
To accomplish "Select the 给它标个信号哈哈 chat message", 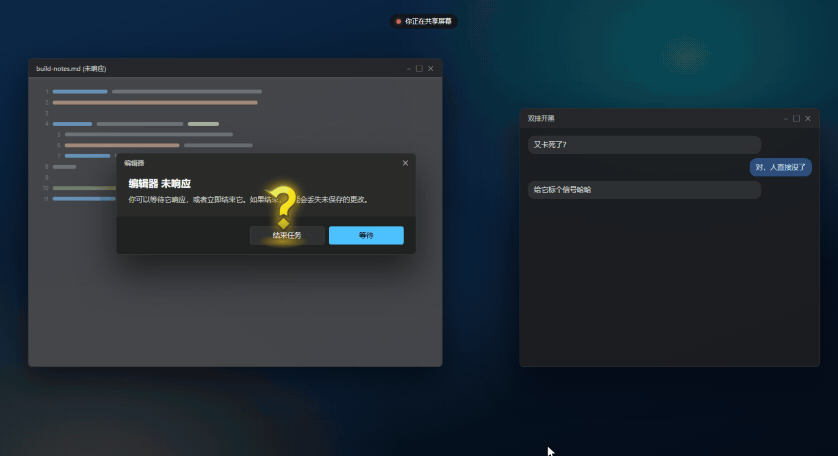I will 644,190.
